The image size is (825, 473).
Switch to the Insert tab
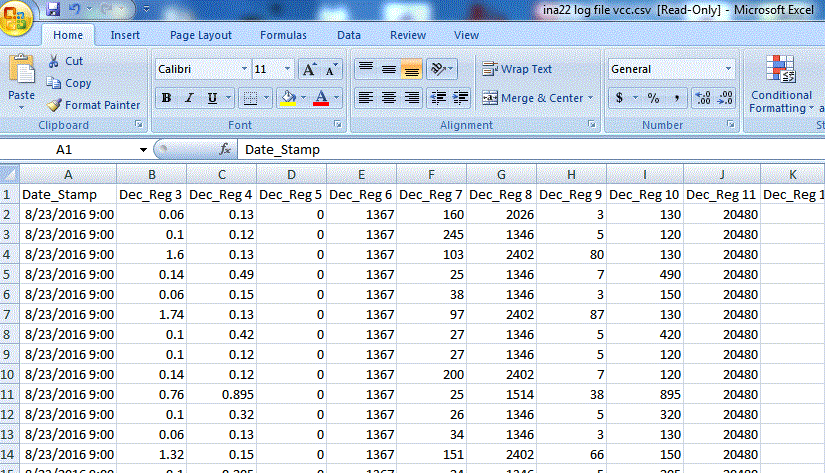[x=125, y=35]
